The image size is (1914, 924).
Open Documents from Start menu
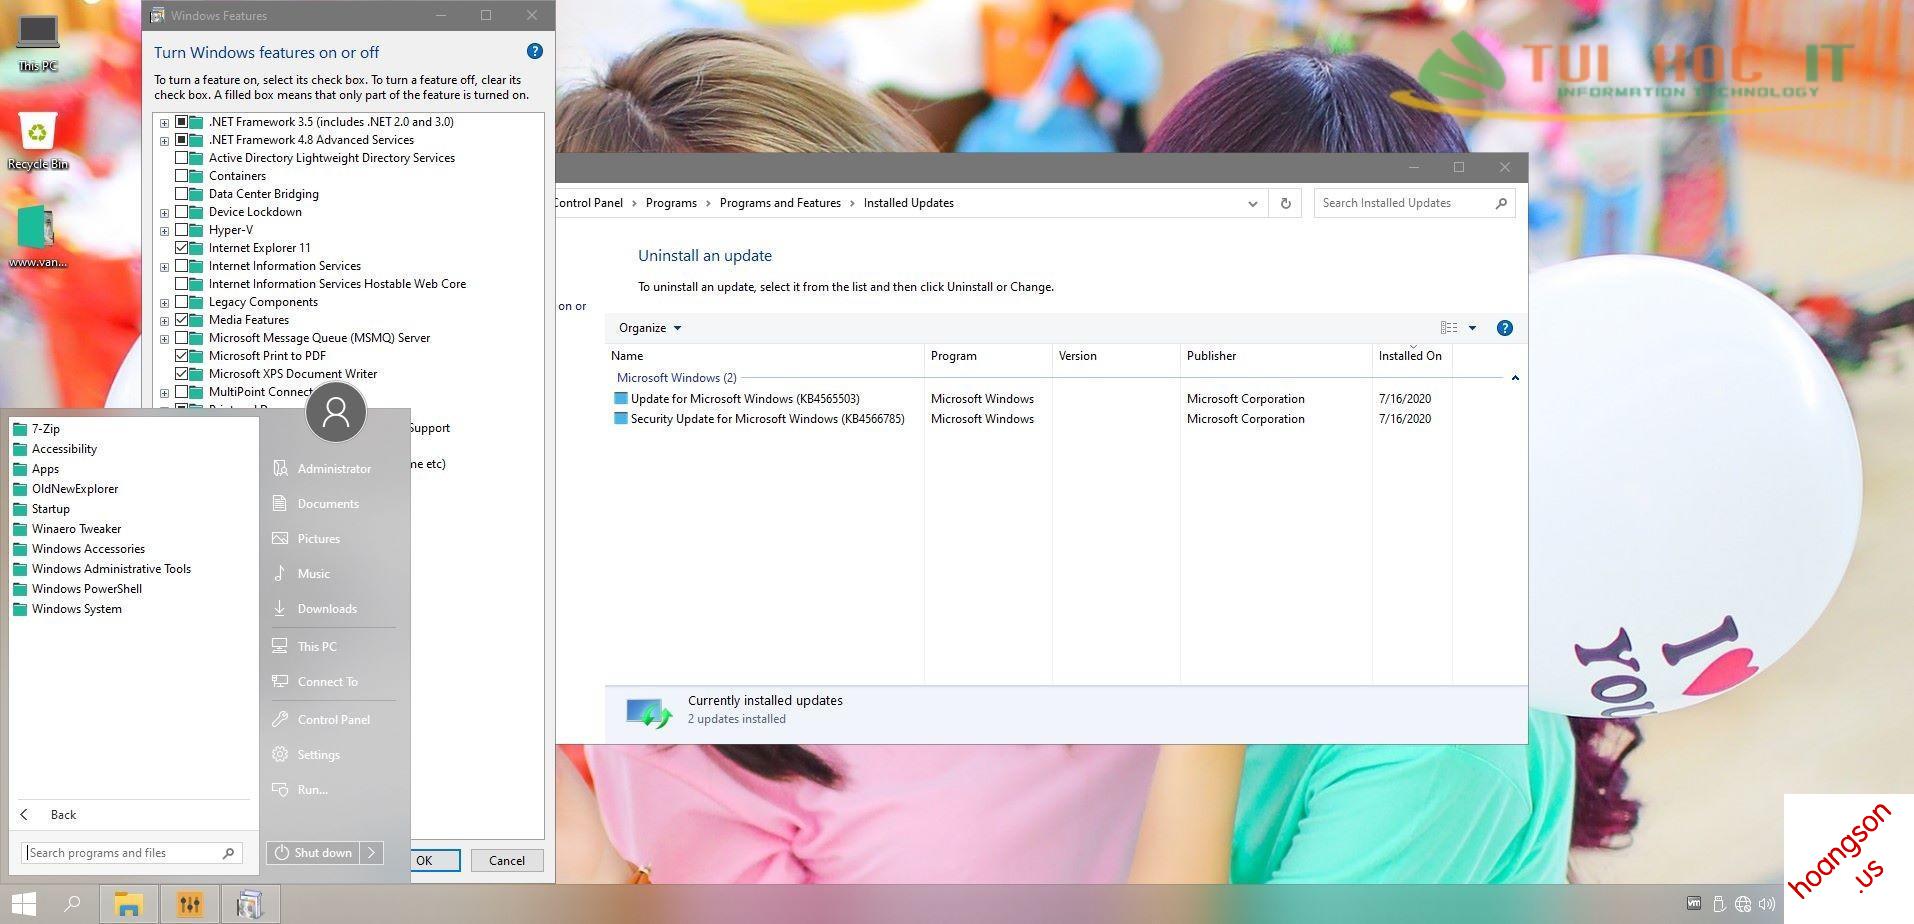pos(327,504)
